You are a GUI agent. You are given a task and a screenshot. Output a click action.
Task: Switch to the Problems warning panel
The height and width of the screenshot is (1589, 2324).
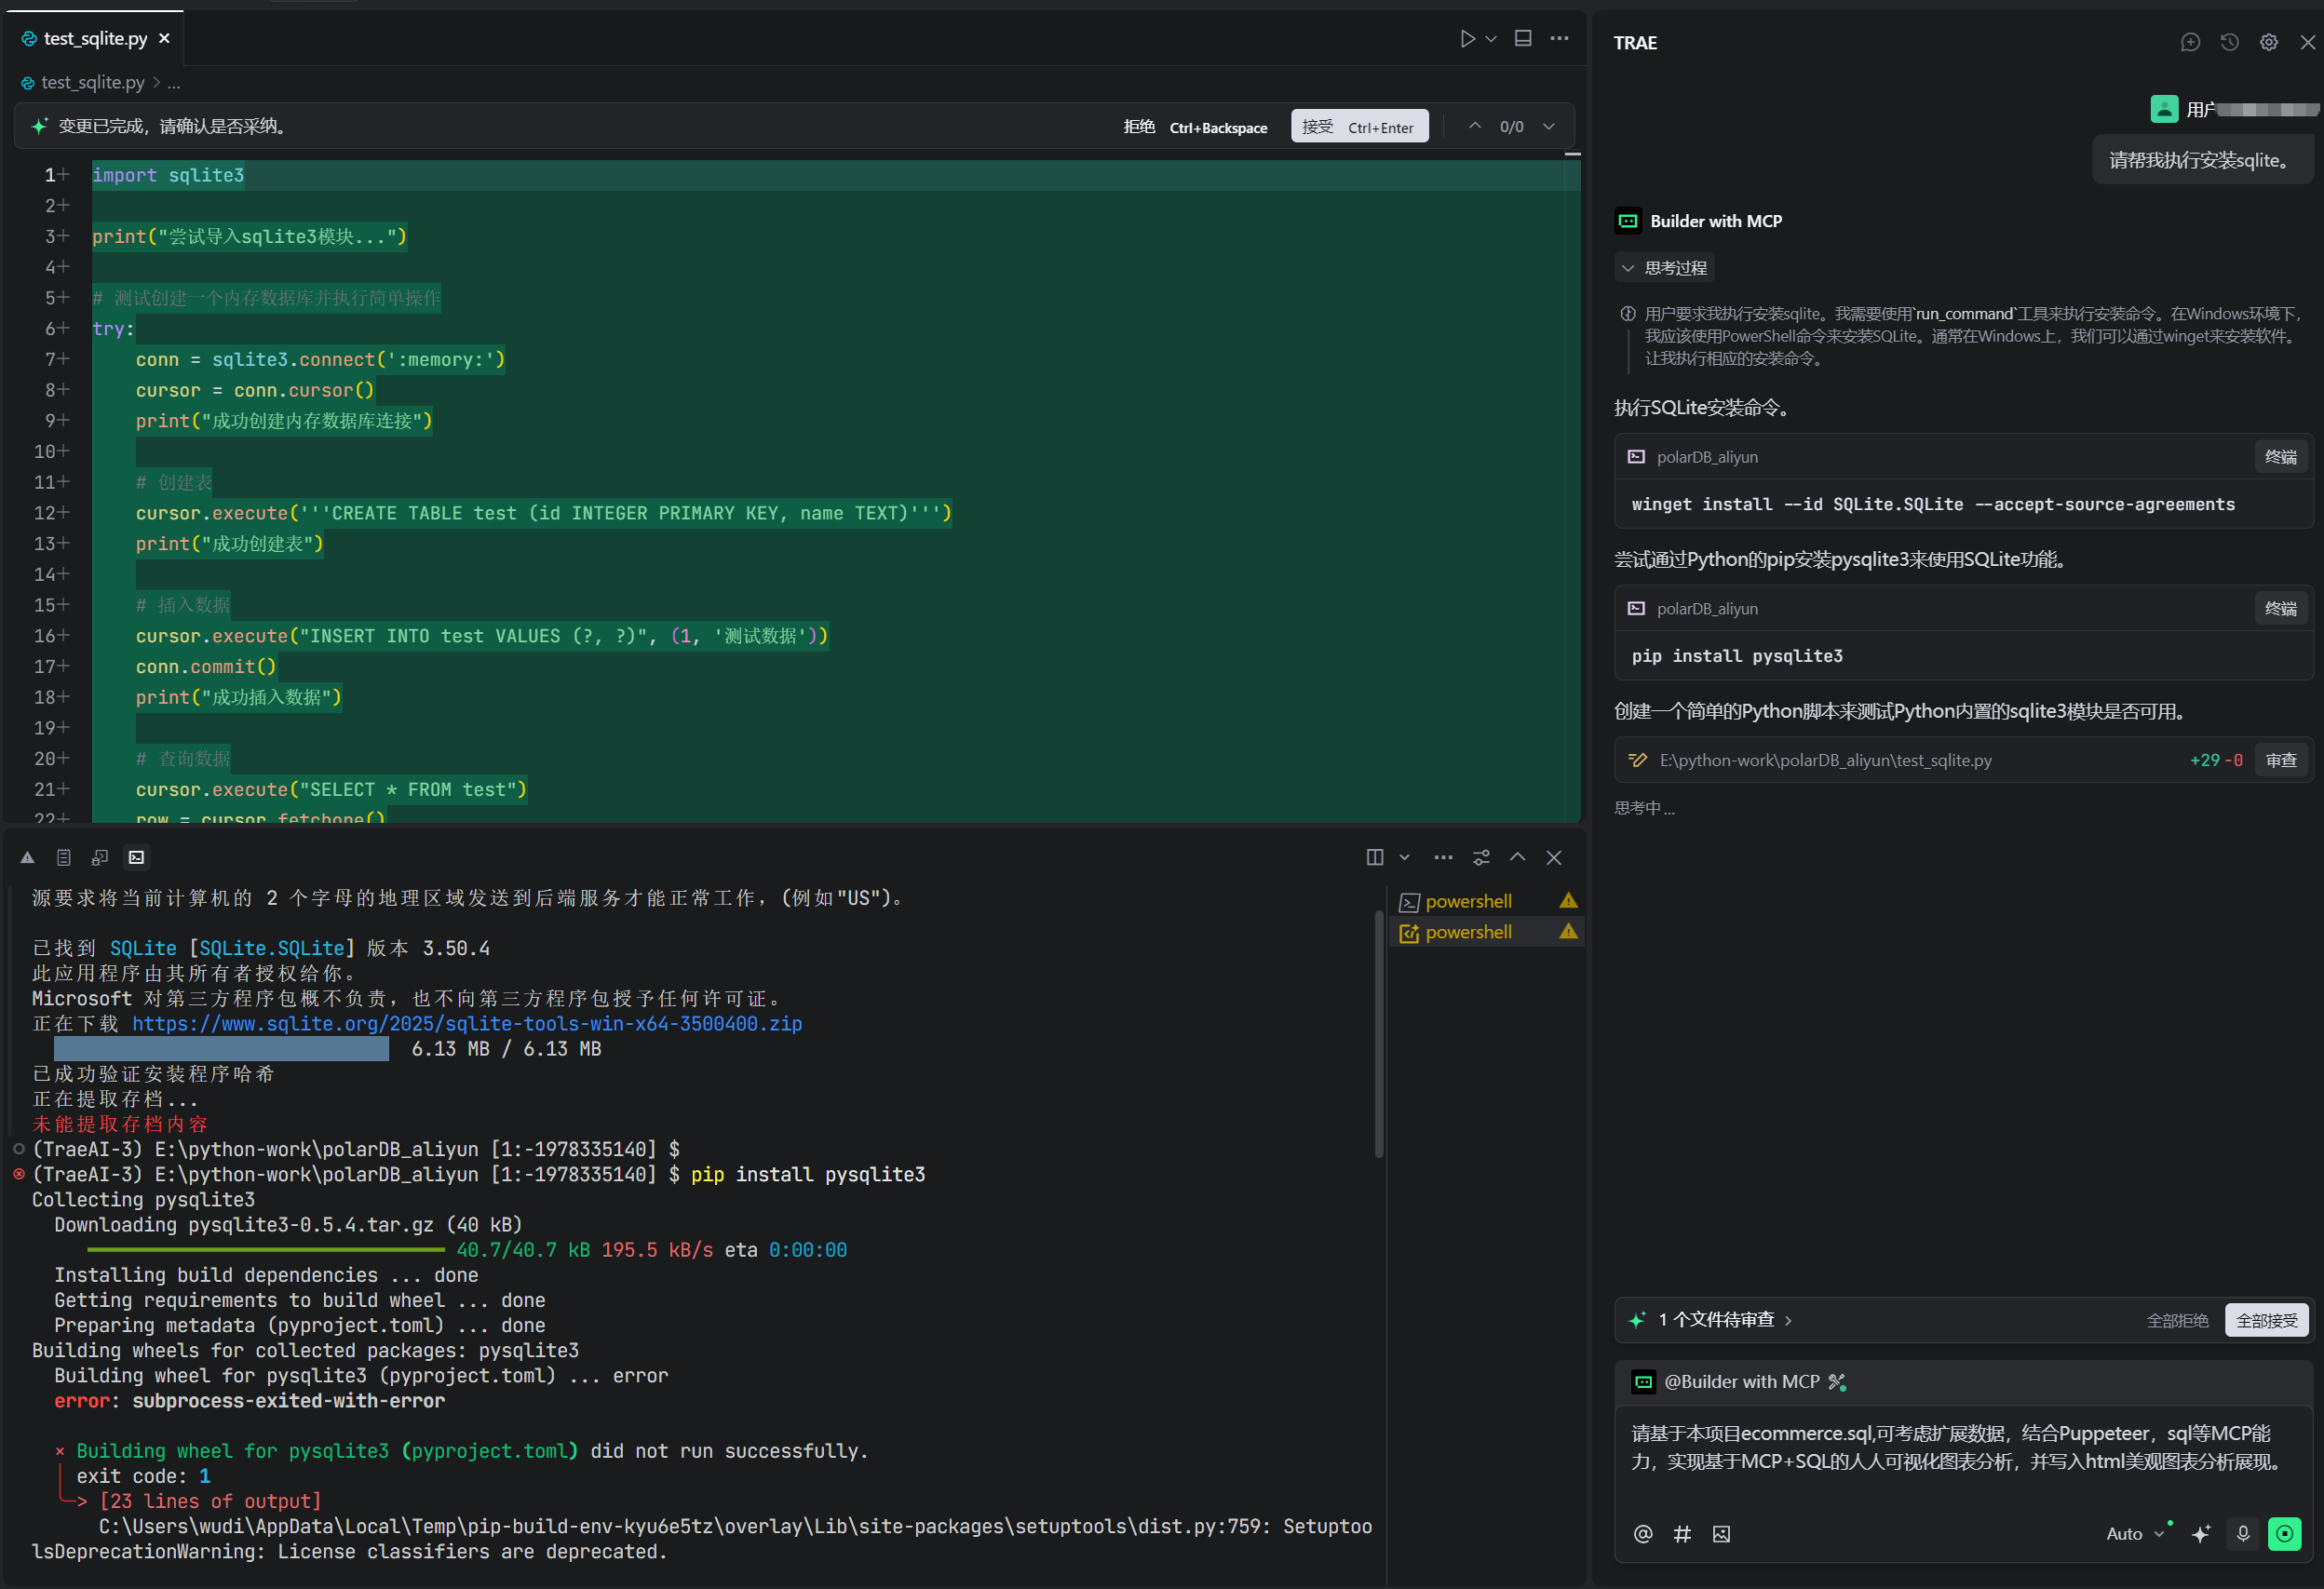[28, 857]
